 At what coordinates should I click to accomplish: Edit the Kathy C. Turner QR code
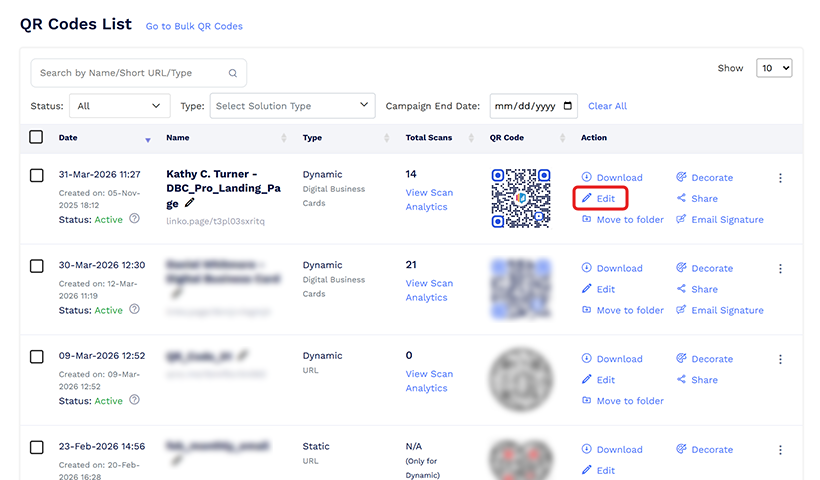(599, 198)
